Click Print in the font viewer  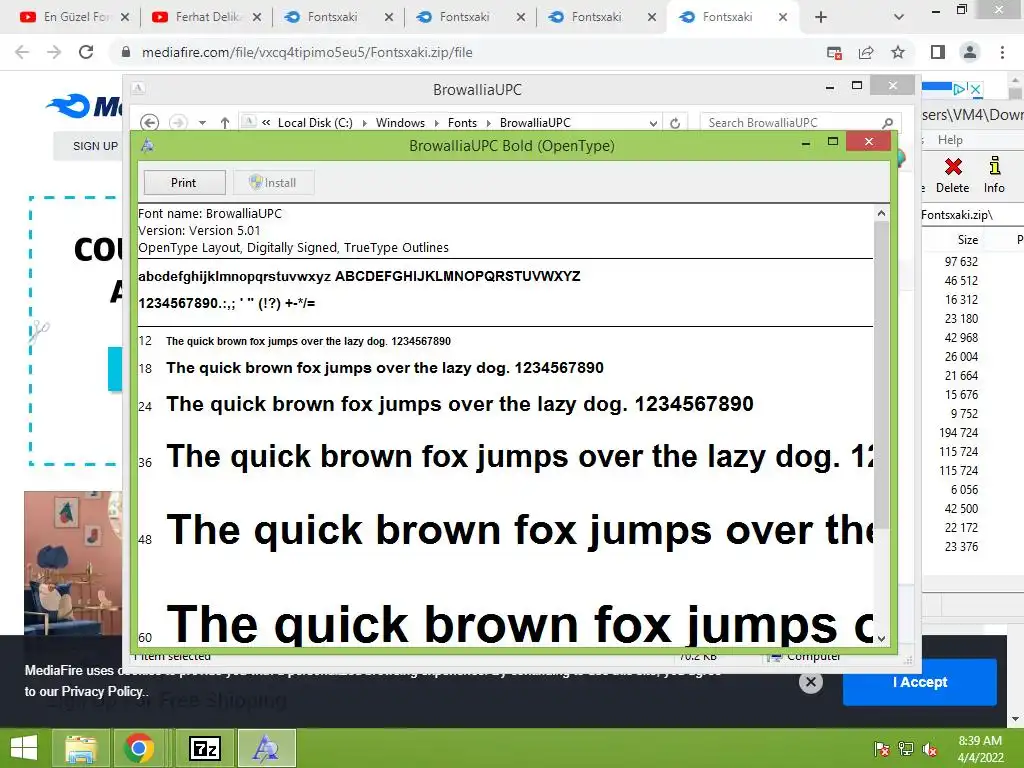(x=184, y=183)
